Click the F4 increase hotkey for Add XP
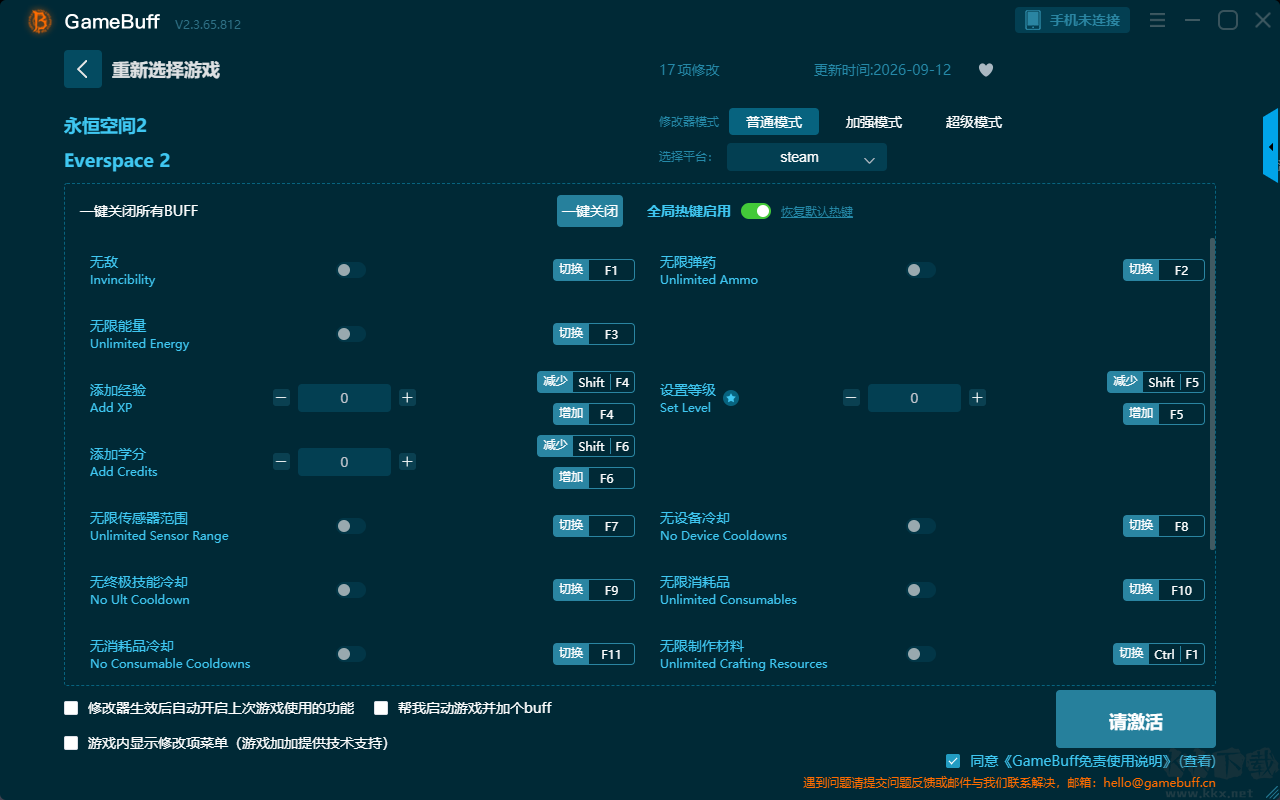This screenshot has width=1280, height=800. coord(594,414)
